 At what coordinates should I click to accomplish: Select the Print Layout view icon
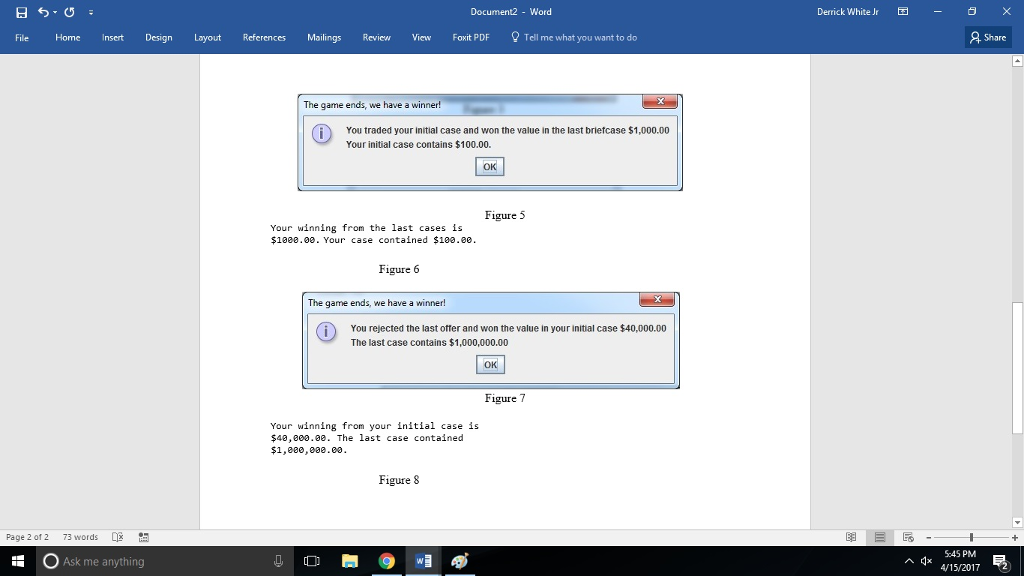tap(879, 537)
